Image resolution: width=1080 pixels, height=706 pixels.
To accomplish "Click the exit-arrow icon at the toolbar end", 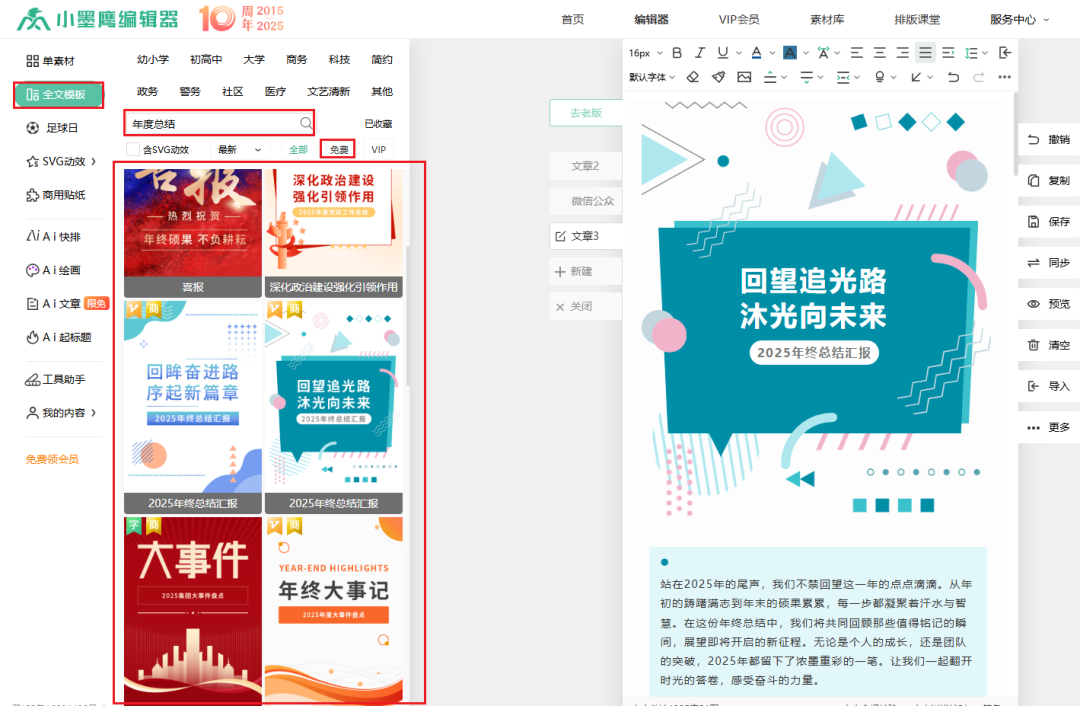I will tap(1005, 52).
